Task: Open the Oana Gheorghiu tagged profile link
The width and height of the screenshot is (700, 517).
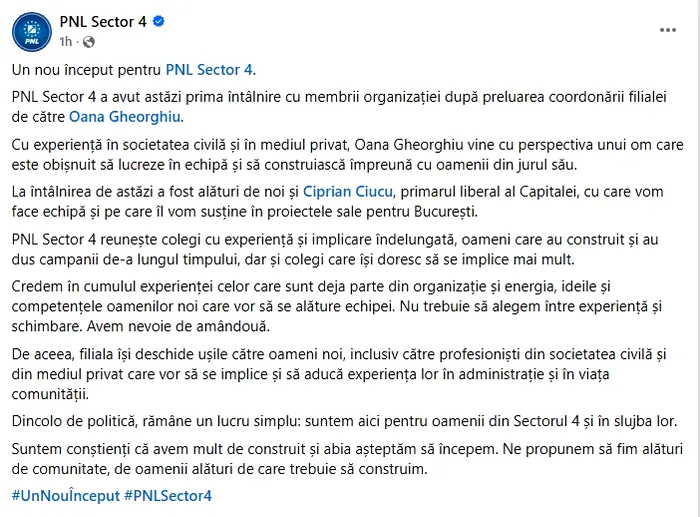Action: (x=125, y=117)
